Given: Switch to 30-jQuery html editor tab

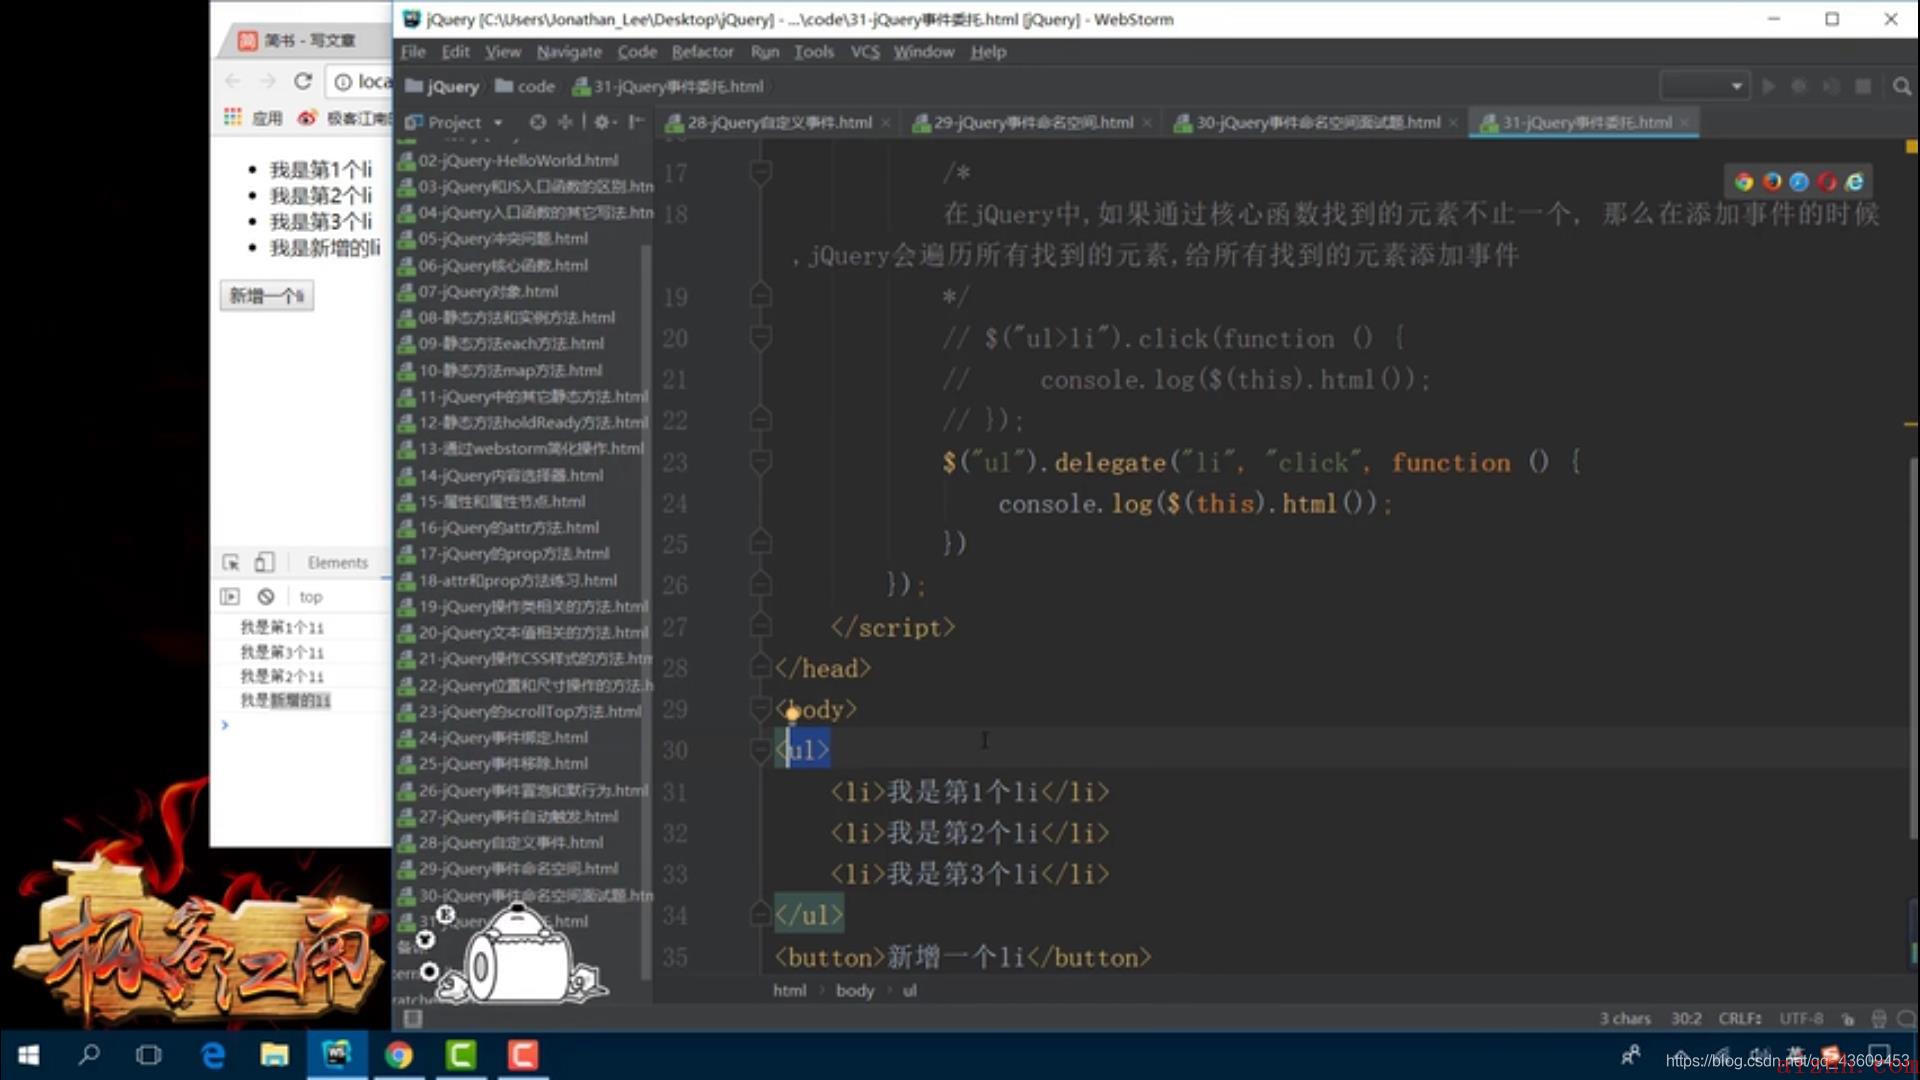Looking at the screenshot, I should coord(1317,123).
